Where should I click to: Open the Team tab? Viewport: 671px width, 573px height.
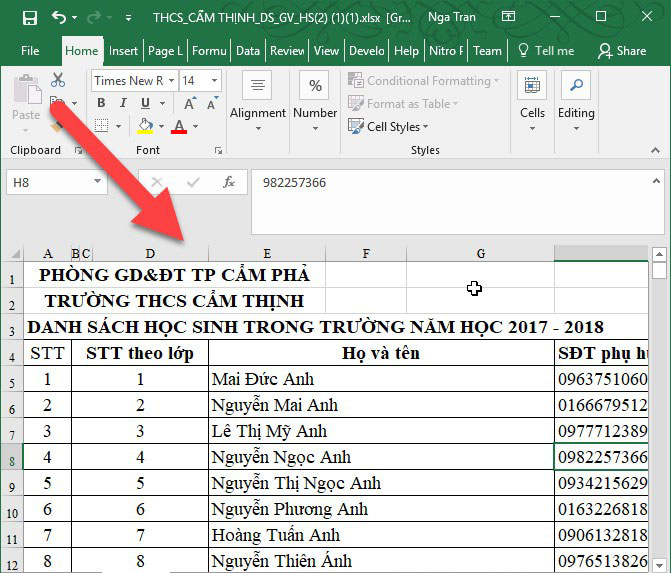pyautogui.click(x=487, y=51)
